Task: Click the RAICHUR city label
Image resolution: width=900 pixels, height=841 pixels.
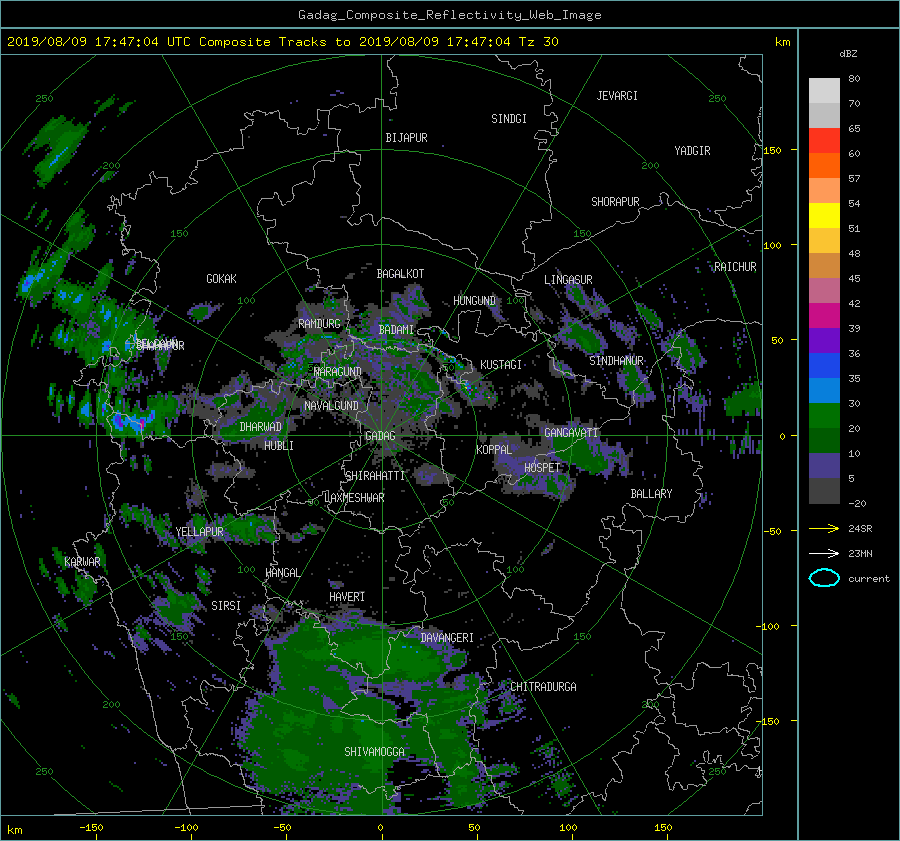Action: click(x=735, y=267)
